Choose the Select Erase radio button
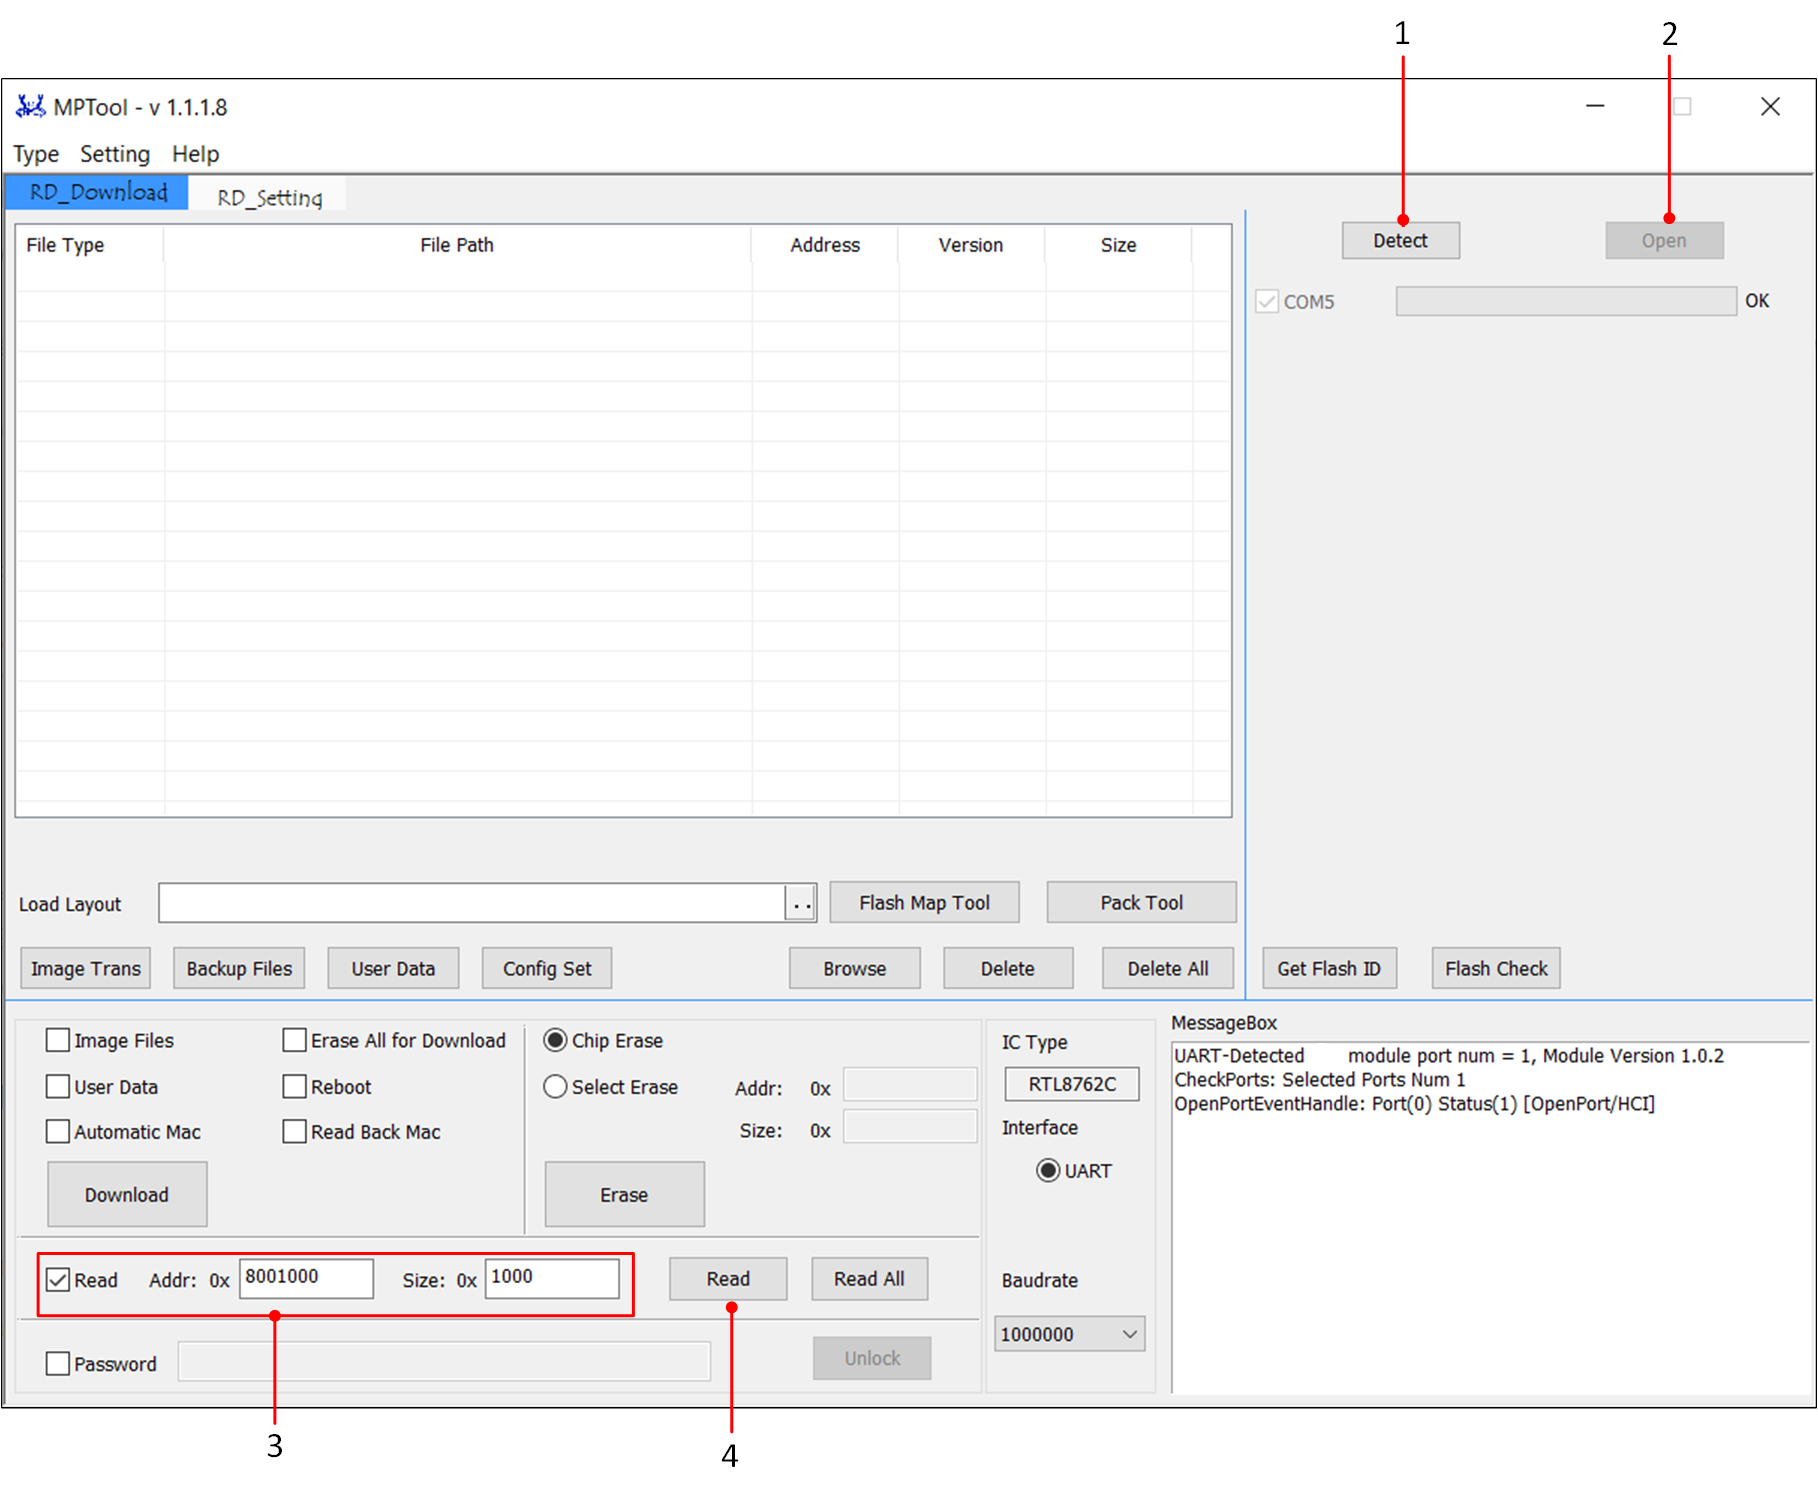 (556, 1087)
